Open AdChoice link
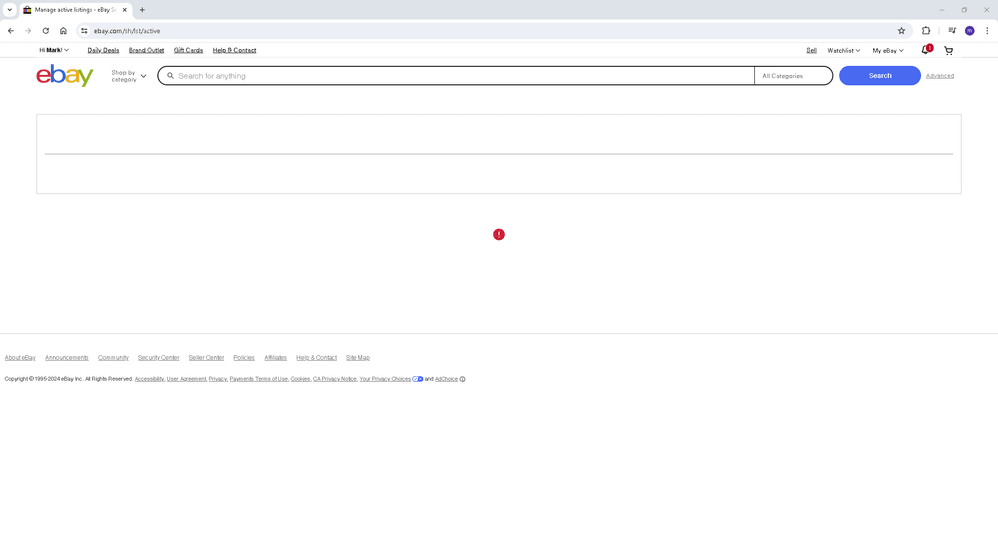 [446, 379]
